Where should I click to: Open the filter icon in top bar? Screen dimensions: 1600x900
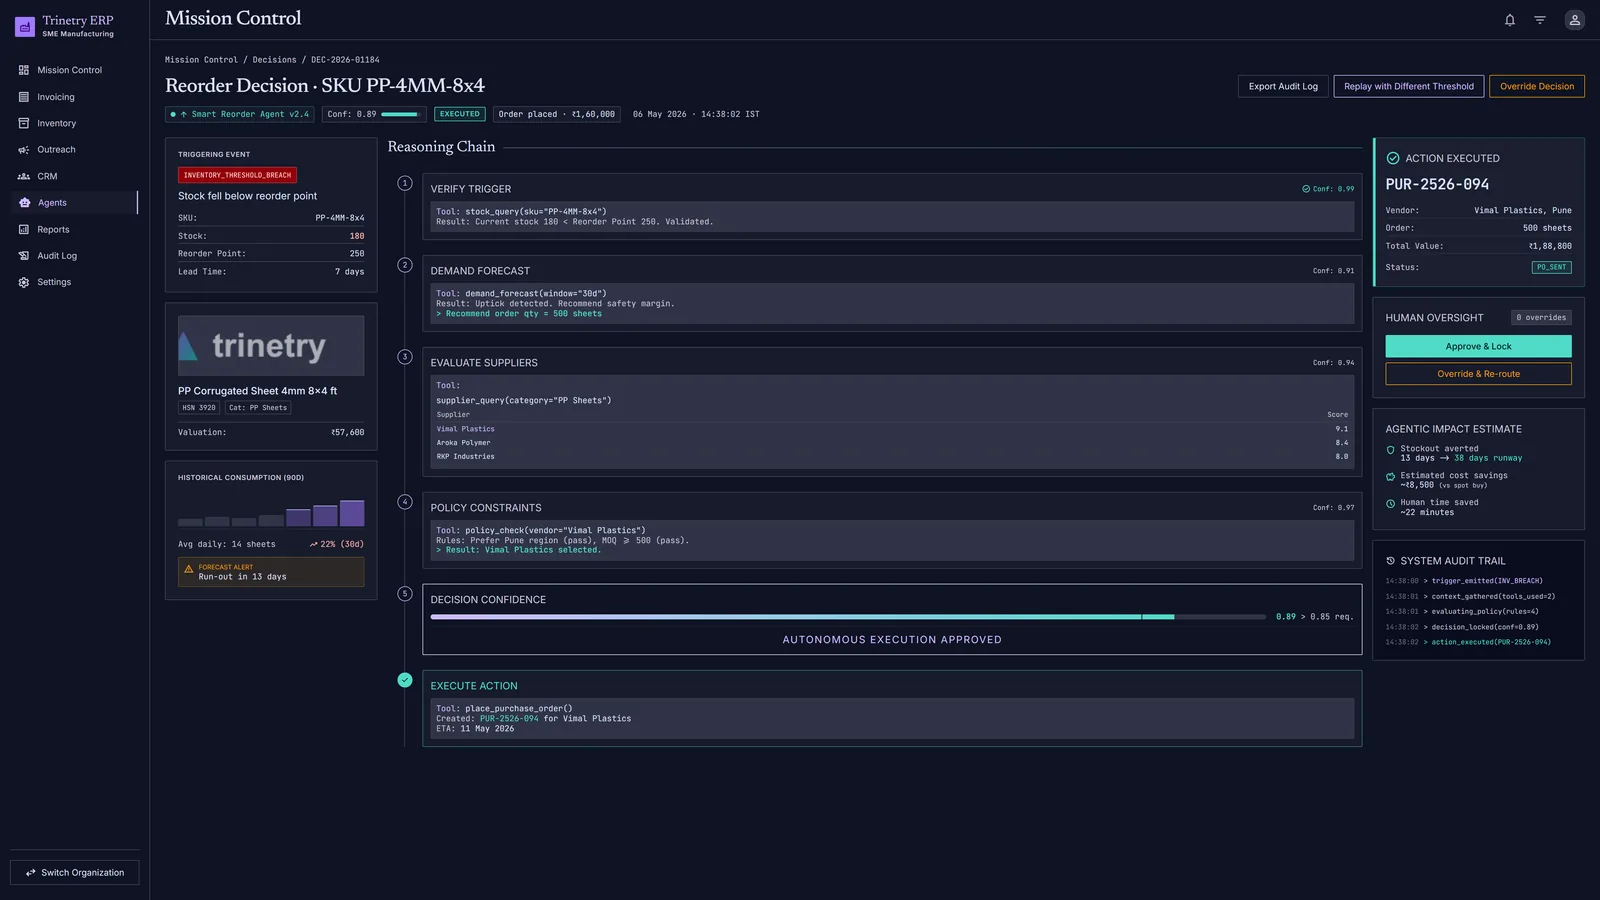click(1540, 20)
